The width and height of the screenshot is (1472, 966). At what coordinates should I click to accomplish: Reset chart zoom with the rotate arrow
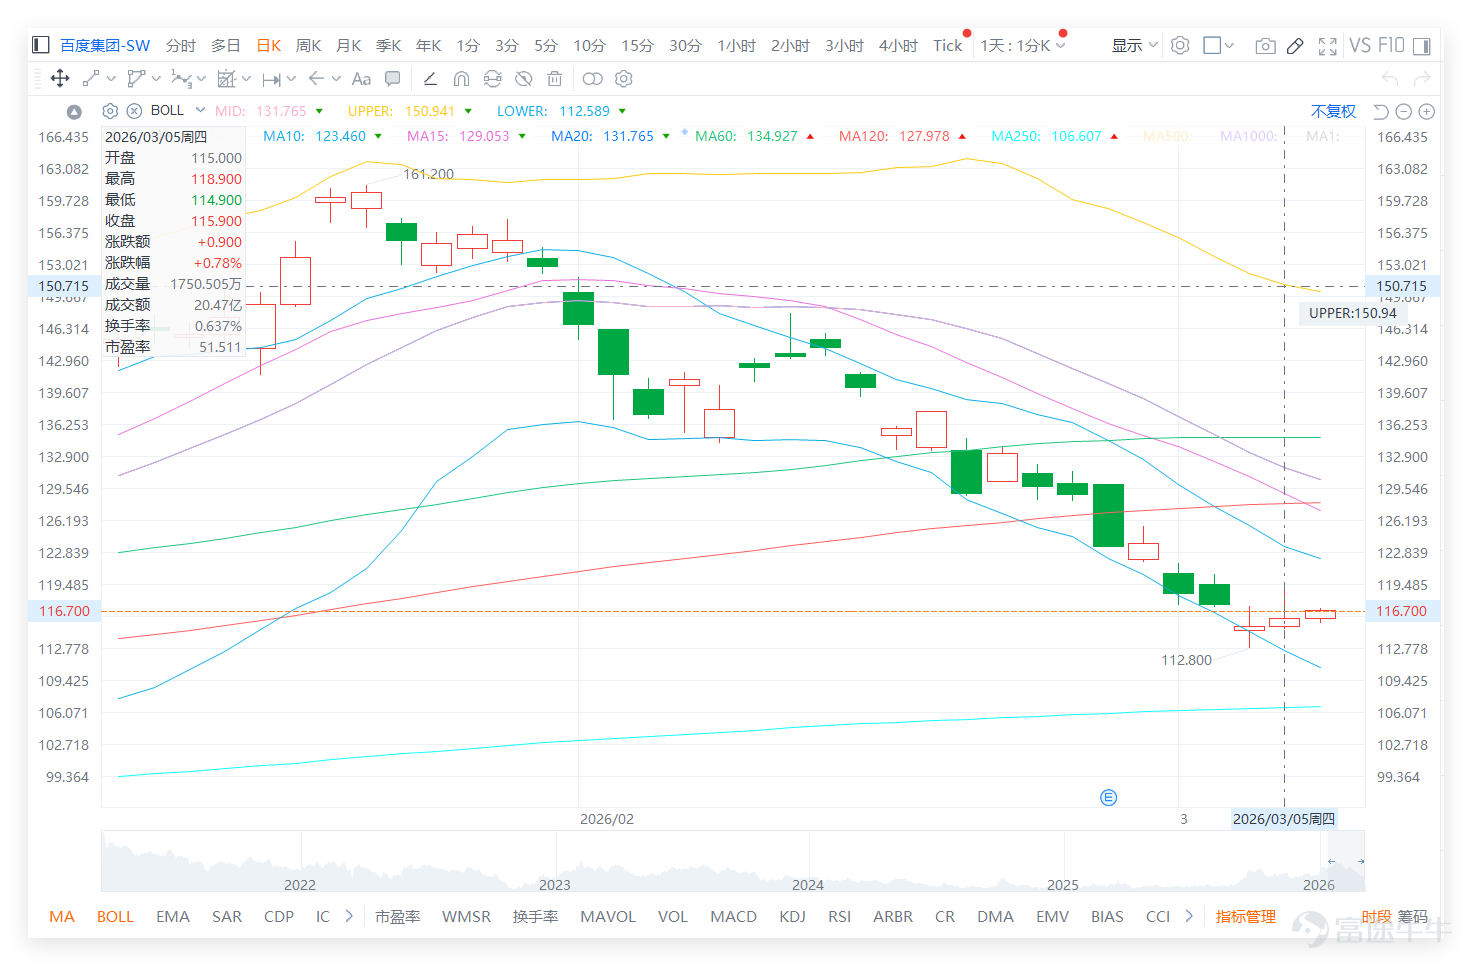click(1381, 112)
